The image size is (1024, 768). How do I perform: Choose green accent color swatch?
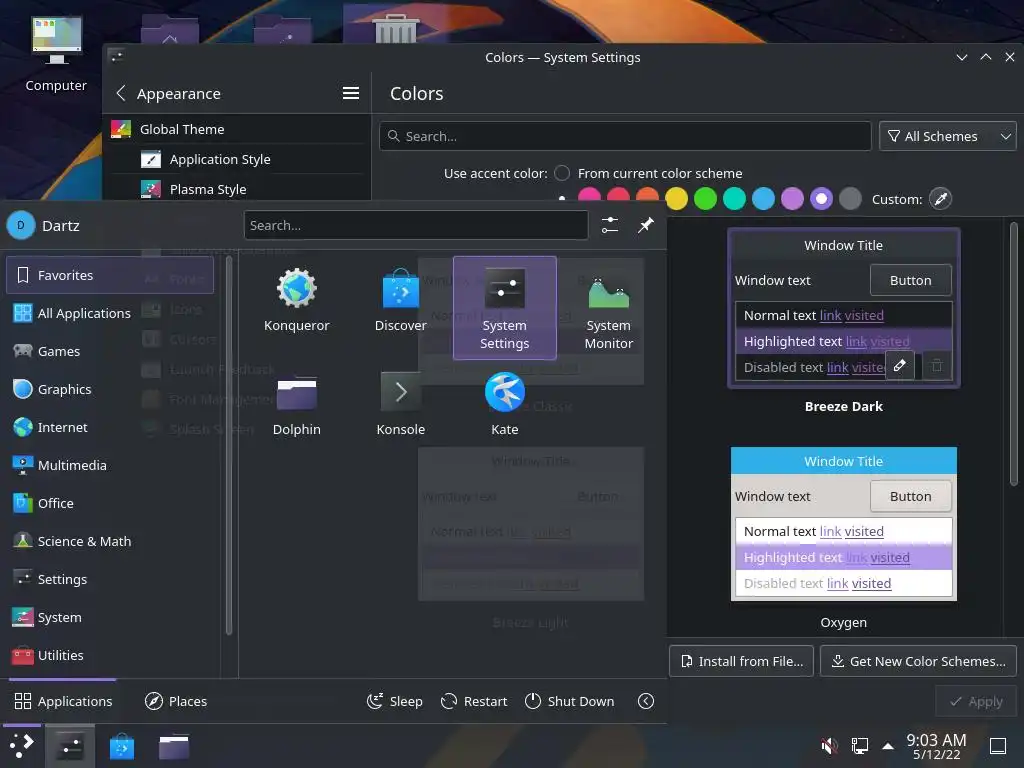[x=705, y=199]
